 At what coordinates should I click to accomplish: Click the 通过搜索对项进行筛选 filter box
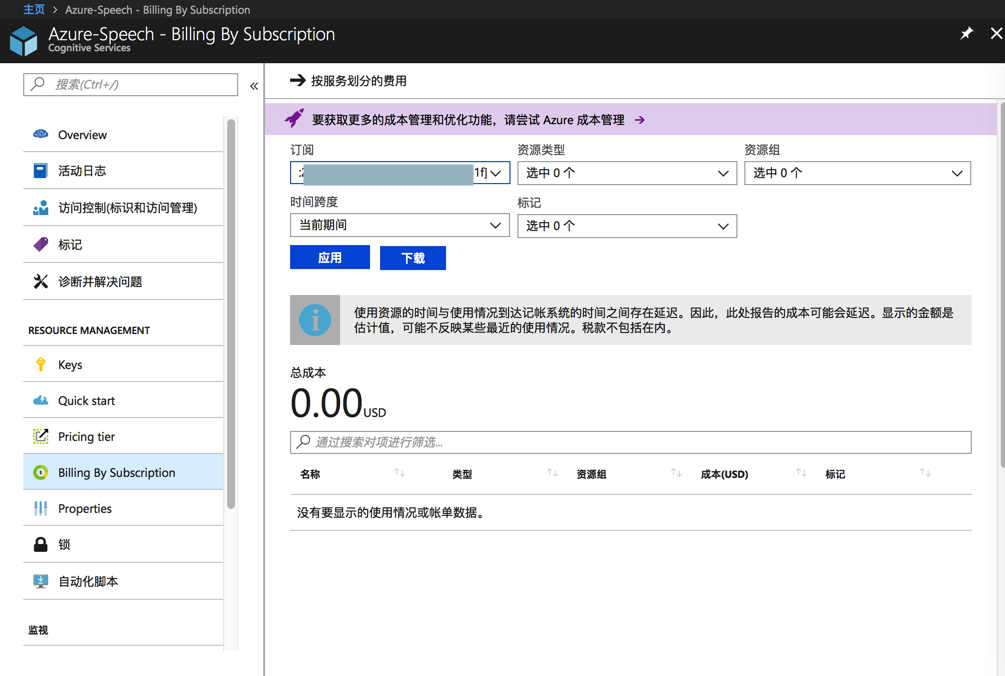click(x=631, y=442)
